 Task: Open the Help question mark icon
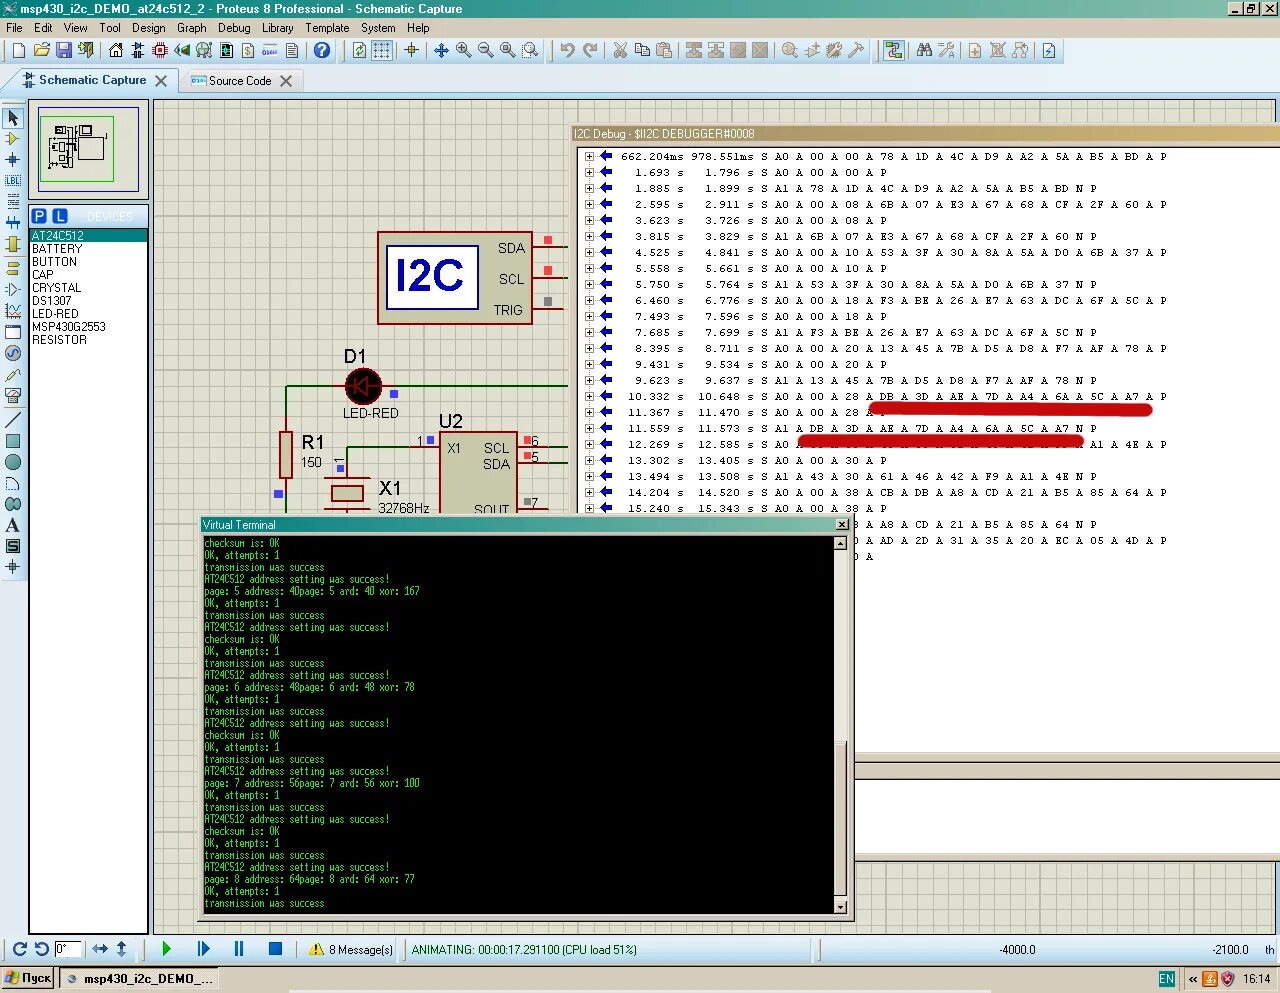coord(322,50)
